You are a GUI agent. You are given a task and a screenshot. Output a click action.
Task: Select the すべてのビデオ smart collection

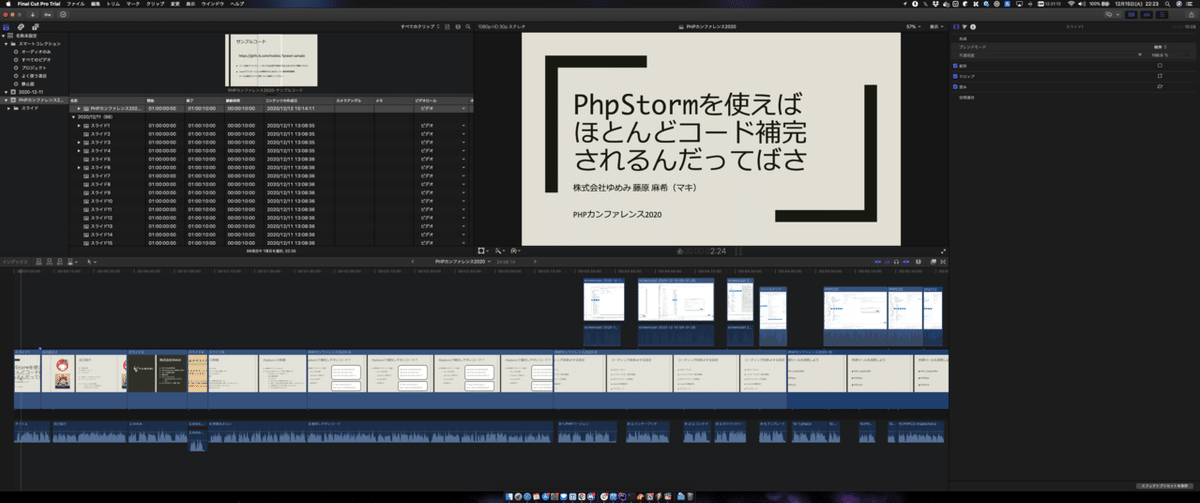point(37,60)
